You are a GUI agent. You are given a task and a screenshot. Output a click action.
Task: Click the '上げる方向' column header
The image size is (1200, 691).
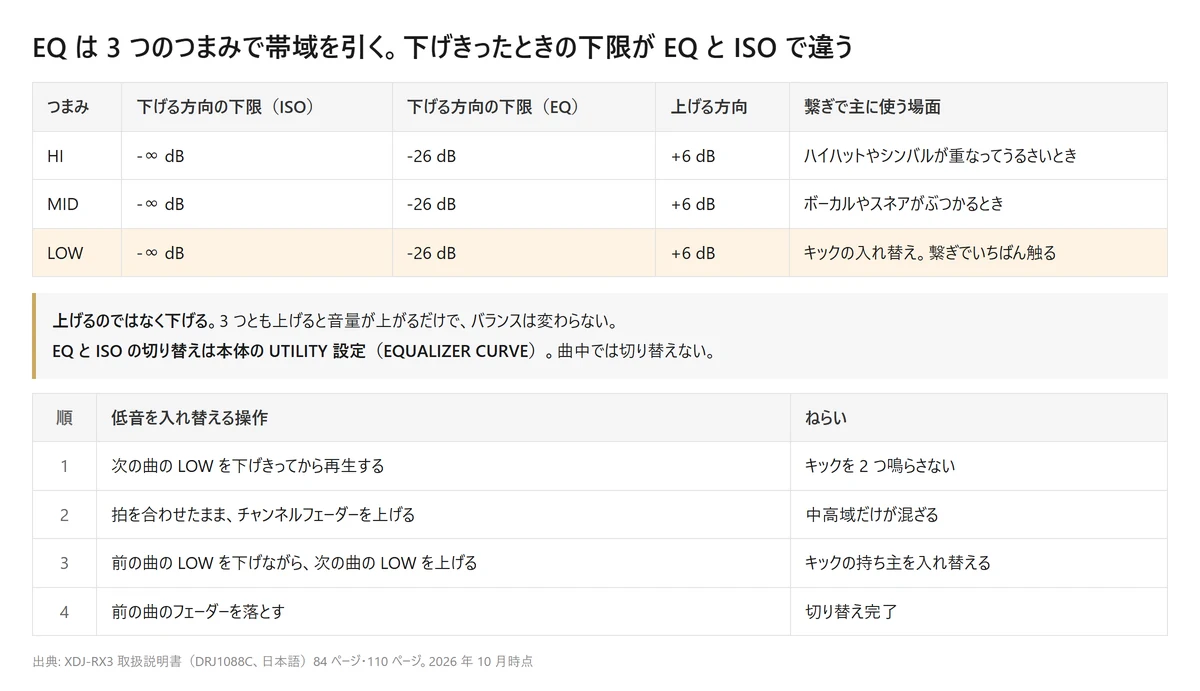[x=722, y=107]
